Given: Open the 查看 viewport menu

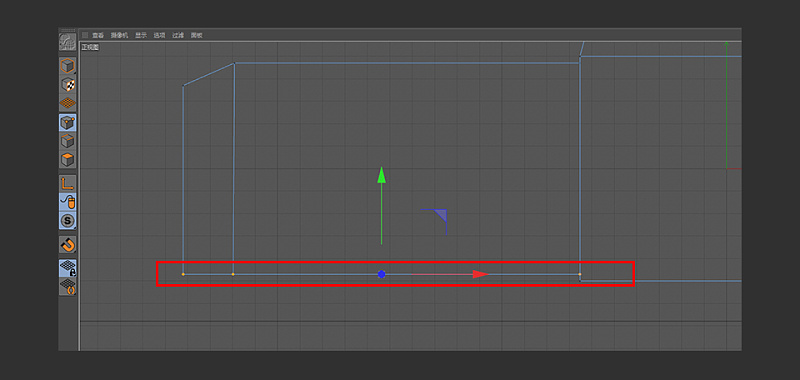Looking at the screenshot, I should 98,35.
